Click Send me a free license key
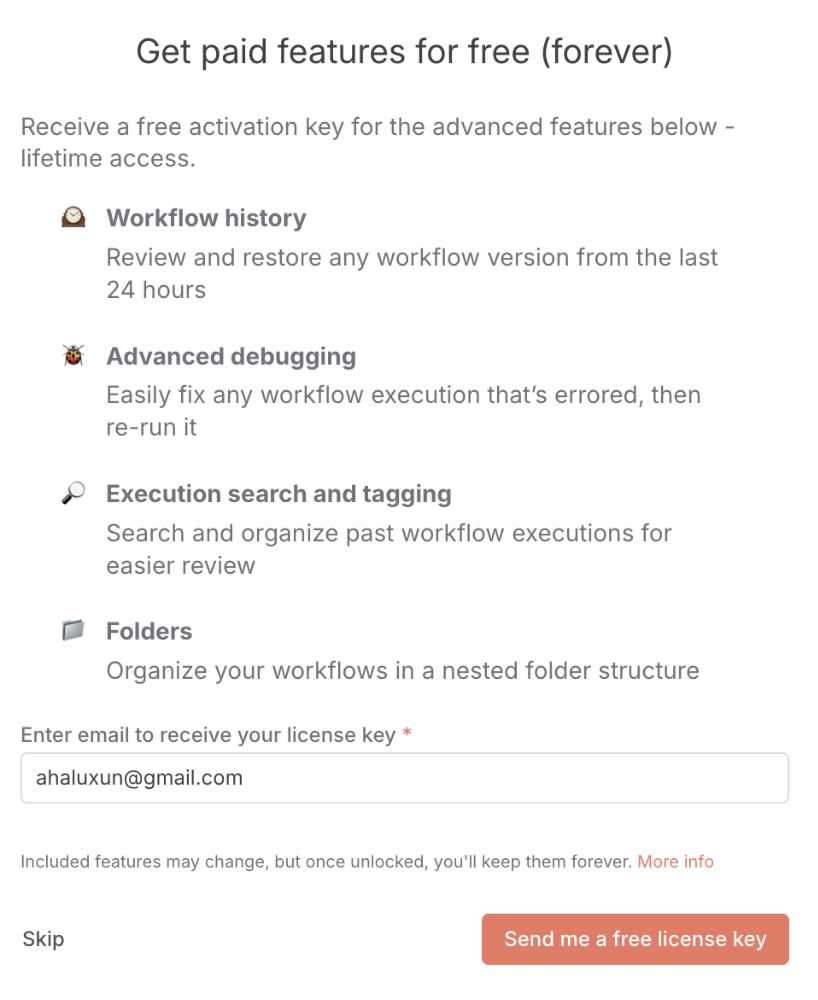Screen dimensions: 818x1000 [x=635, y=939]
